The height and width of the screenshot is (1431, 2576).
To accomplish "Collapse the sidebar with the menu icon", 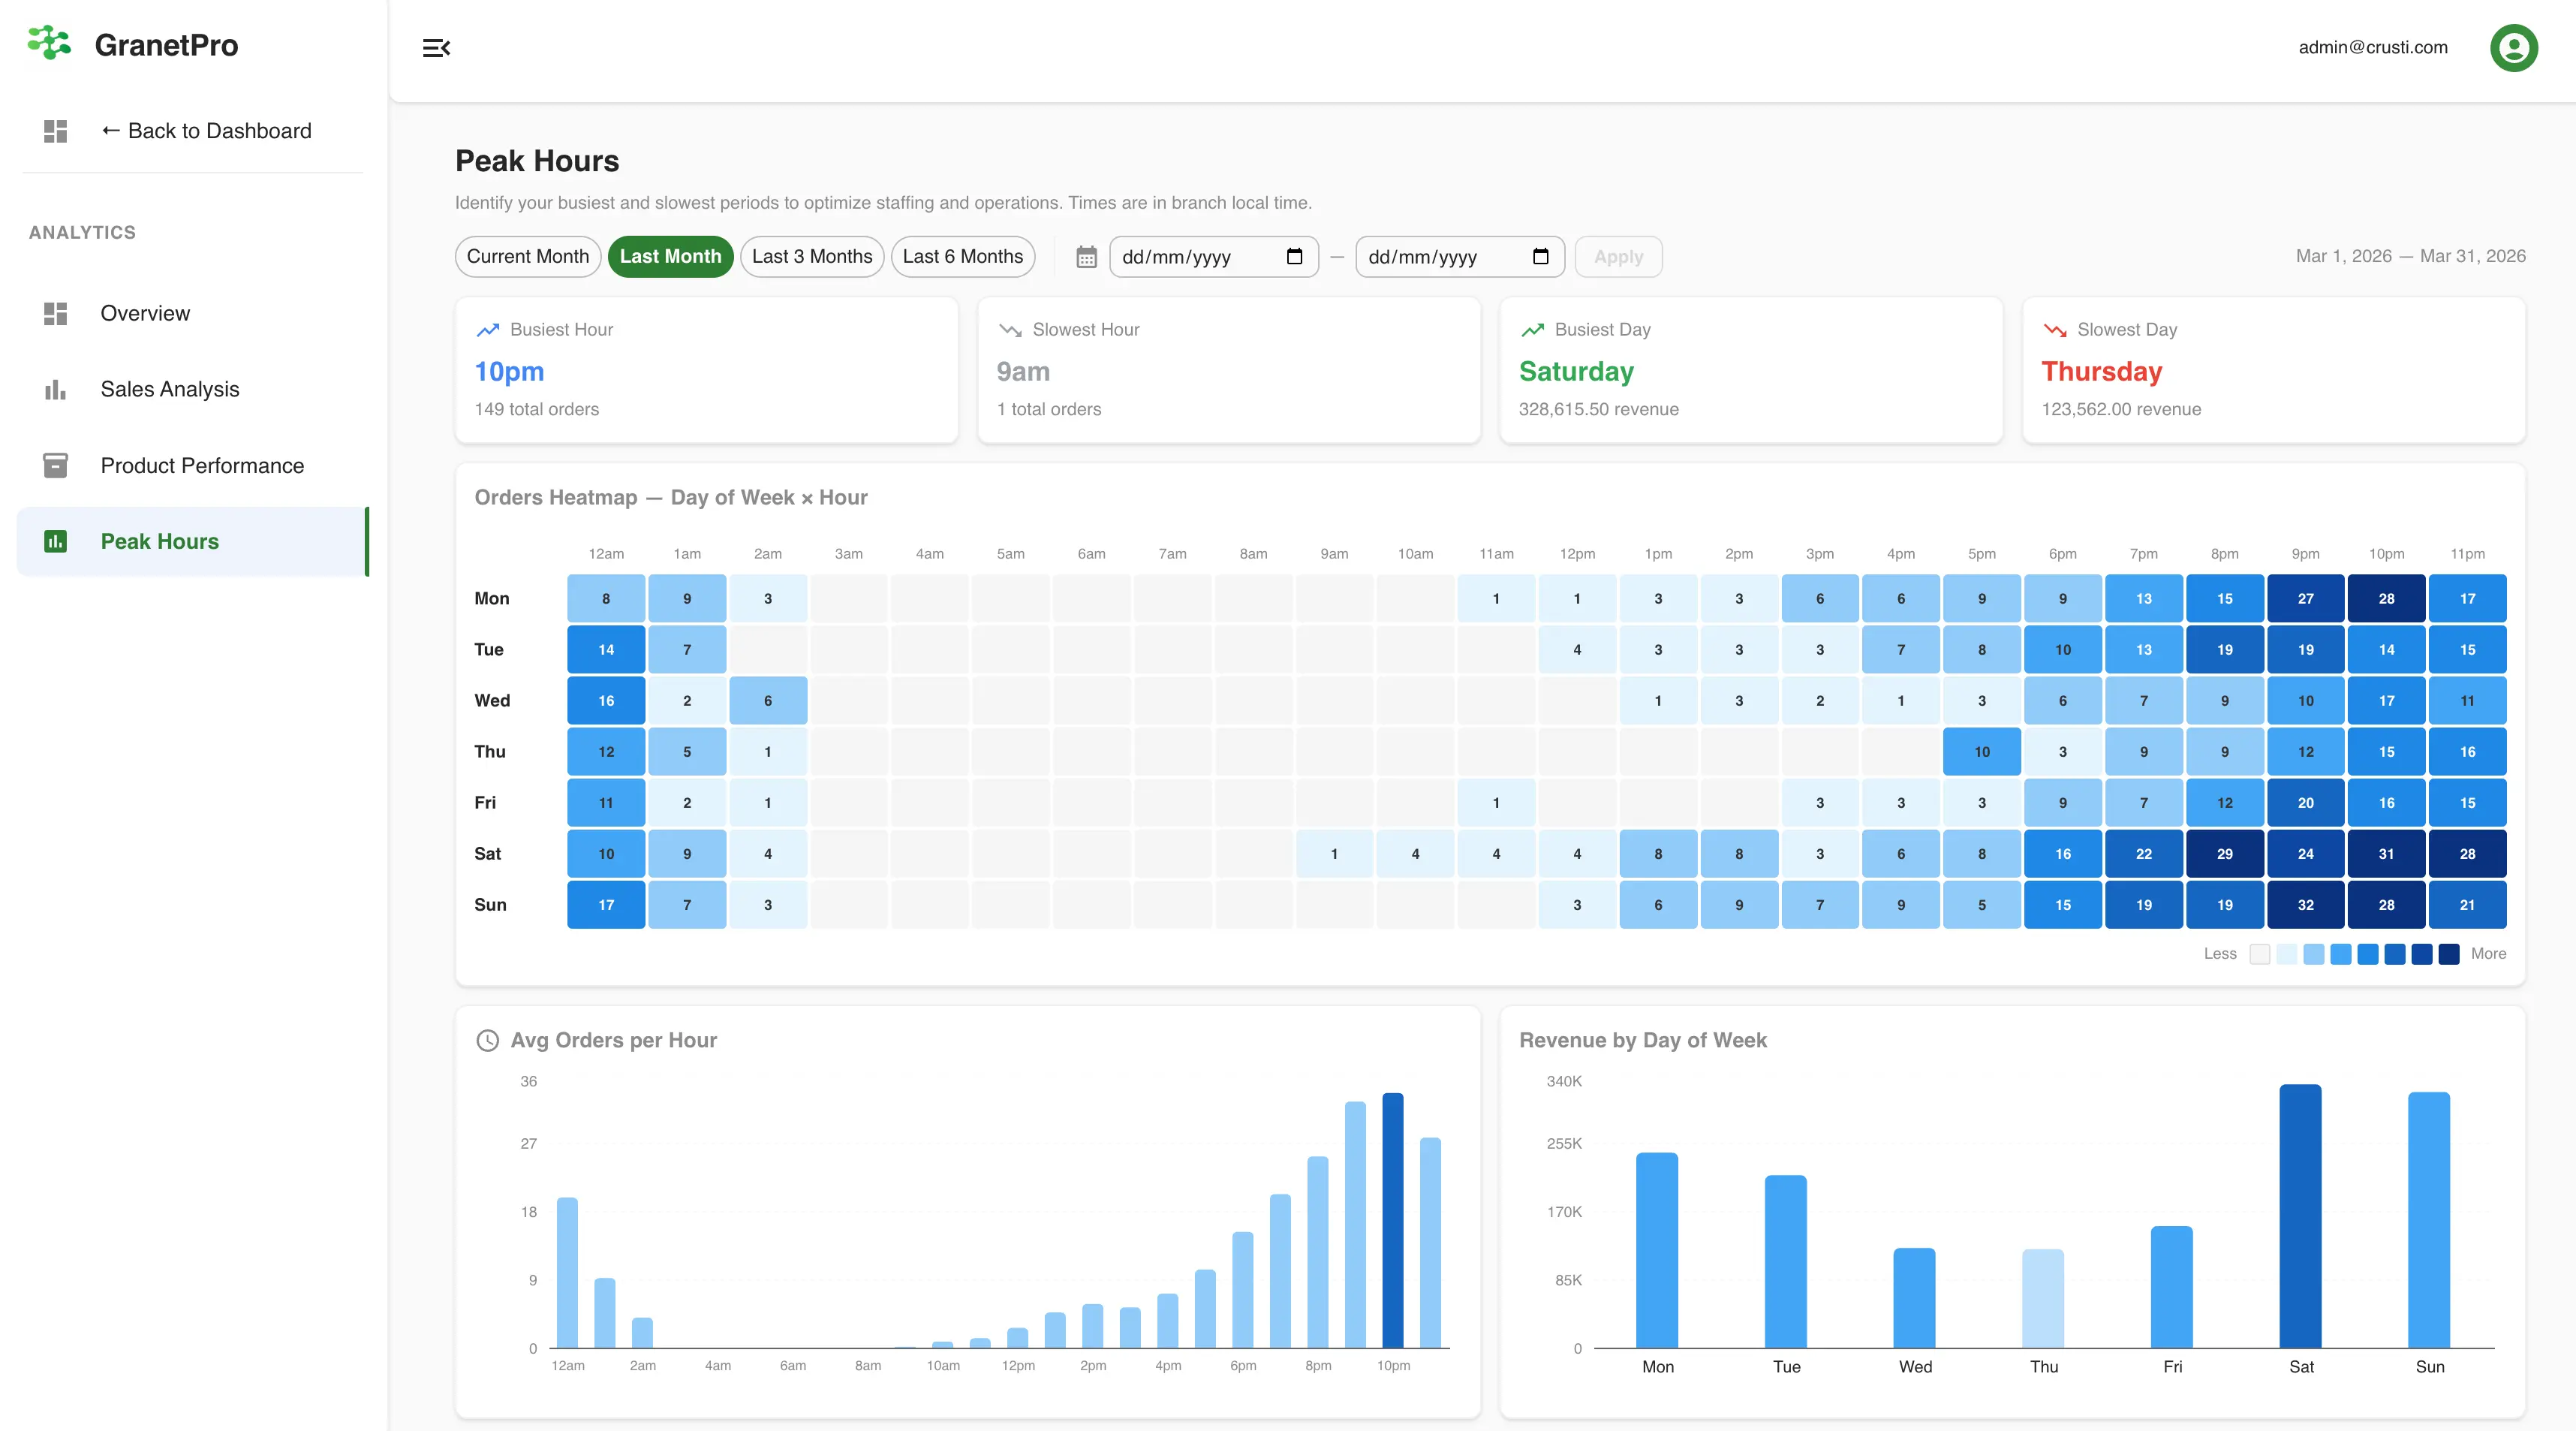I will point(436,48).
